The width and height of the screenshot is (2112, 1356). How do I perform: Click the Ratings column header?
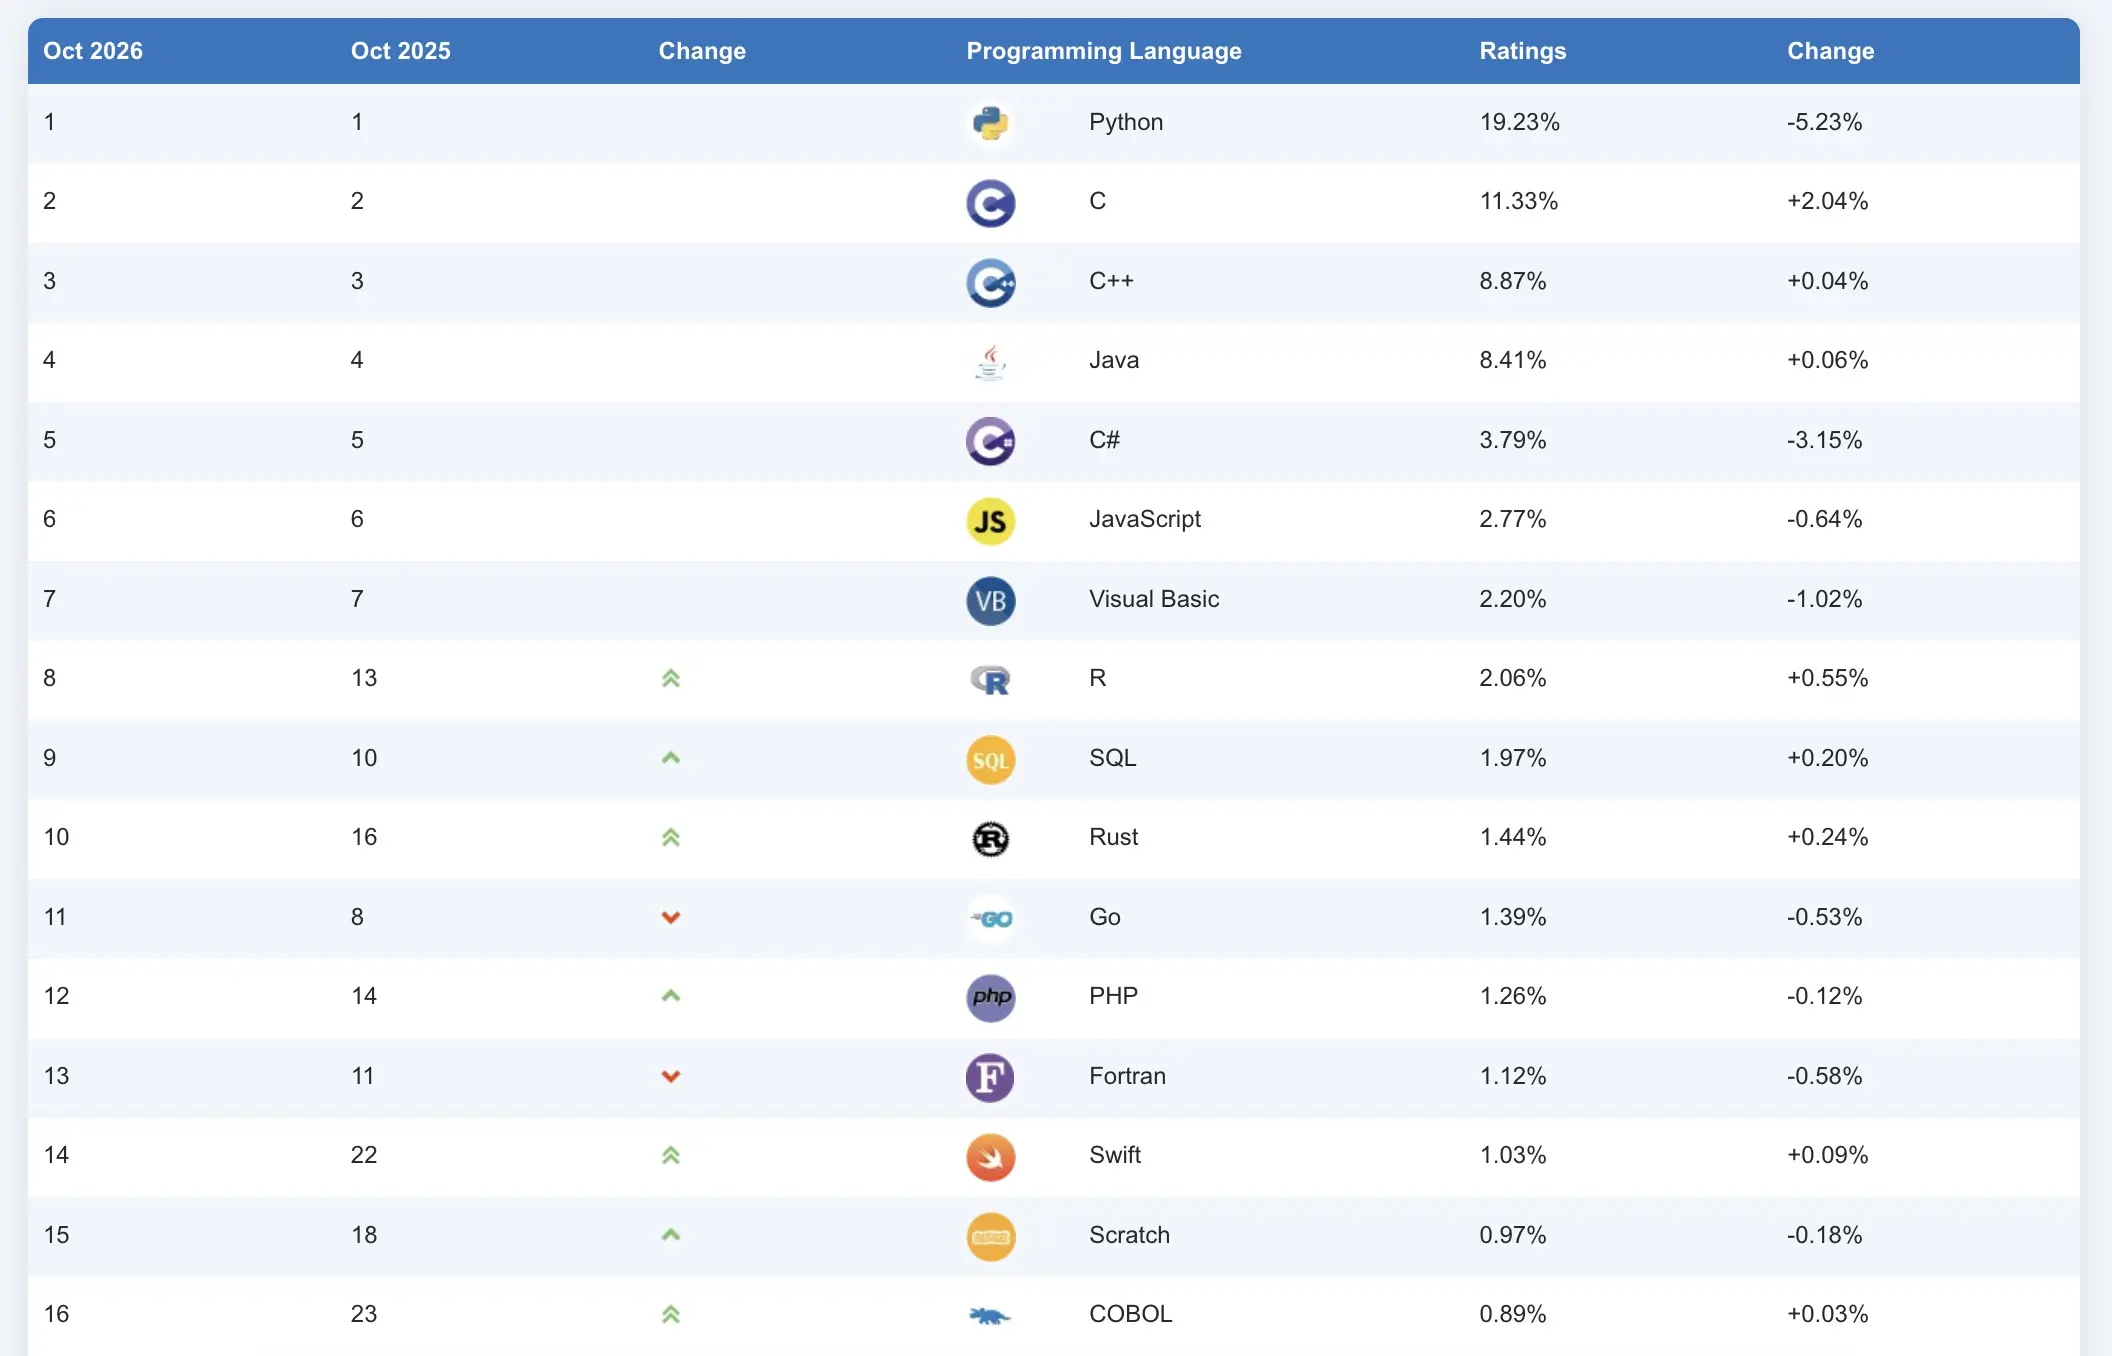pyautogui.click(x=1522, y=51)
